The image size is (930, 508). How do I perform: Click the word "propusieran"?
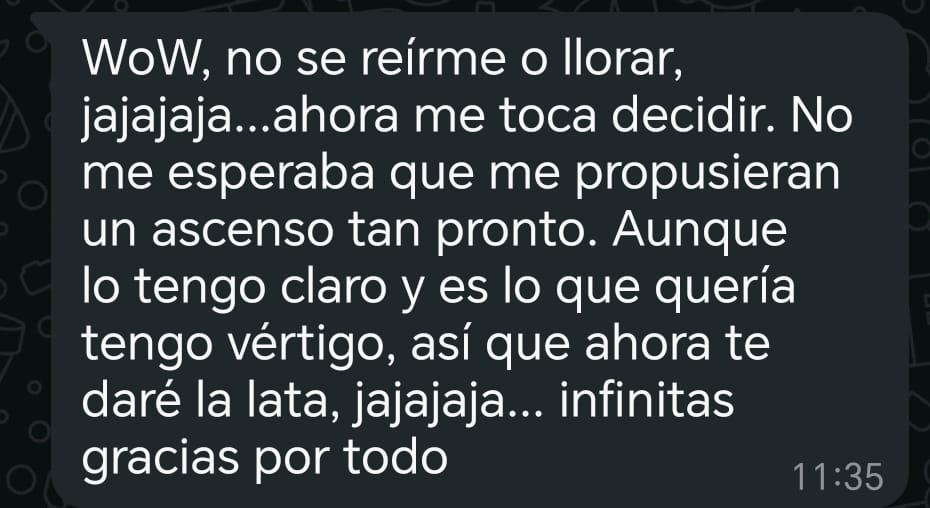pyautogui.click(x=708, y=176)
